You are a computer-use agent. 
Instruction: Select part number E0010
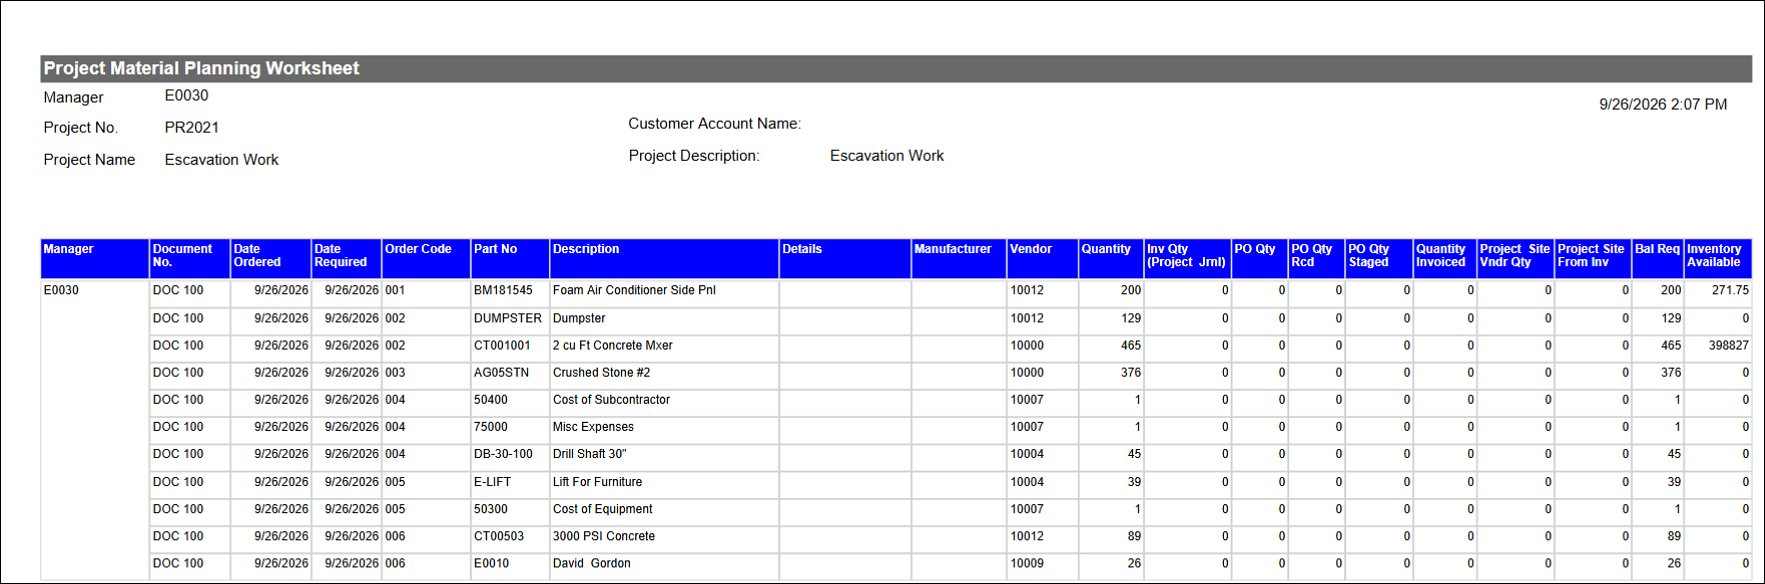491,563
